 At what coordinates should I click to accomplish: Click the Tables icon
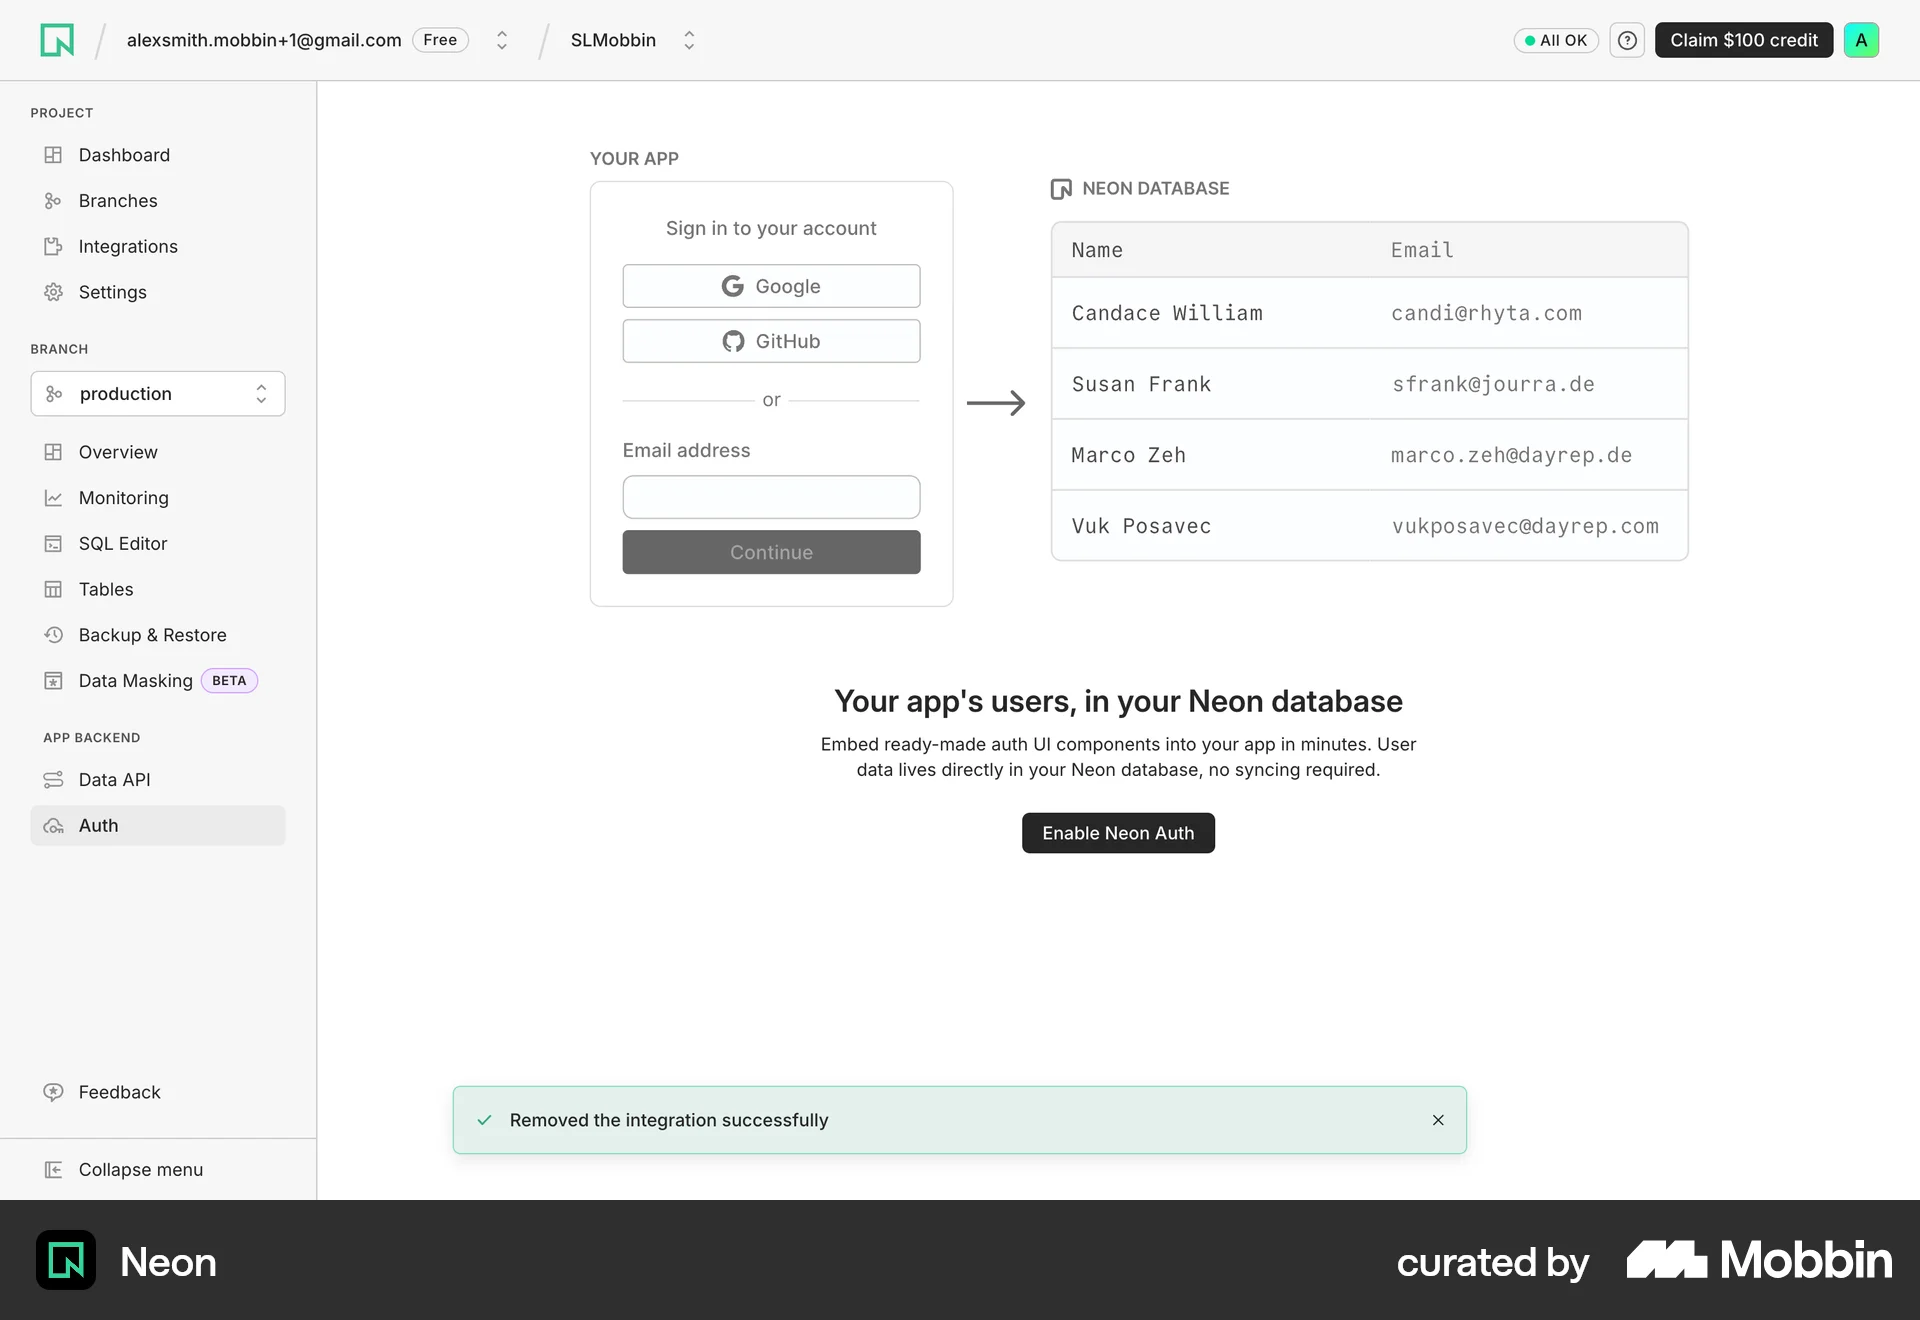pos(53,590)
